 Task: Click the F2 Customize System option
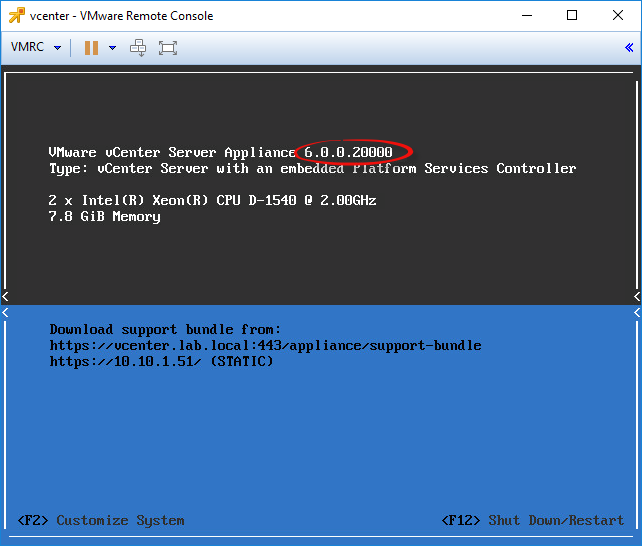point(101,520)
